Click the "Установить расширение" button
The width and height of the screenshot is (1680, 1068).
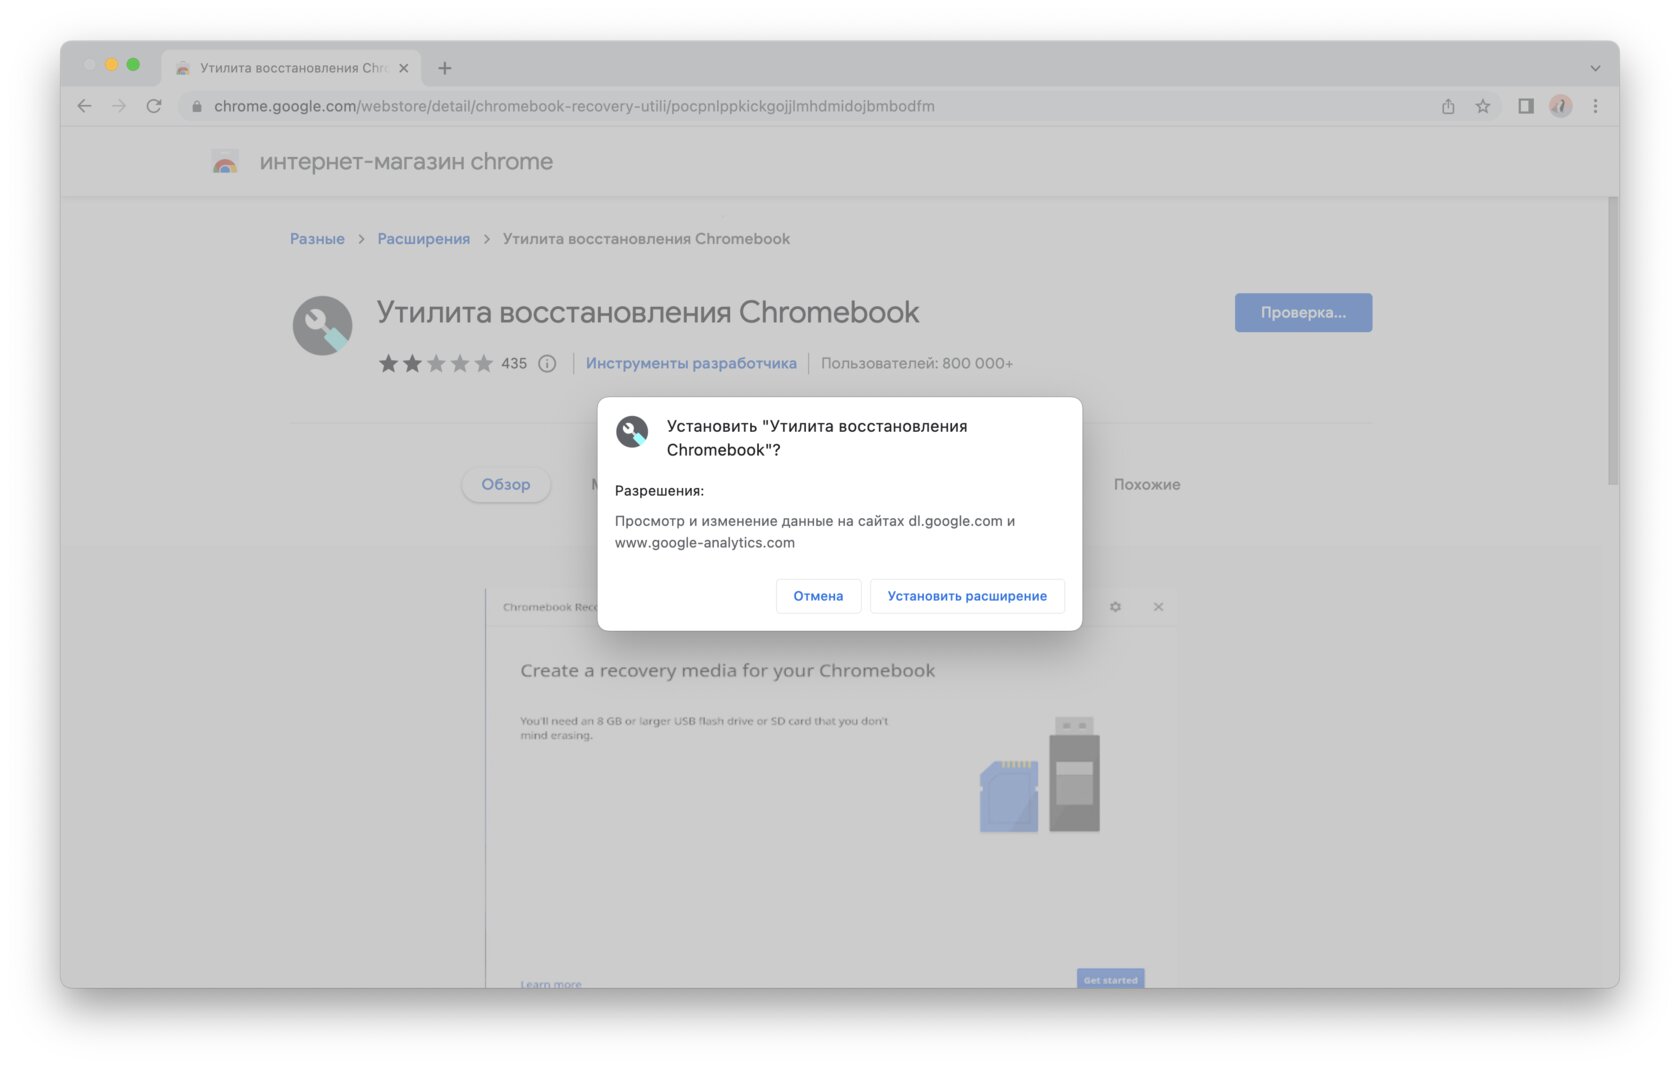point(966,596)
